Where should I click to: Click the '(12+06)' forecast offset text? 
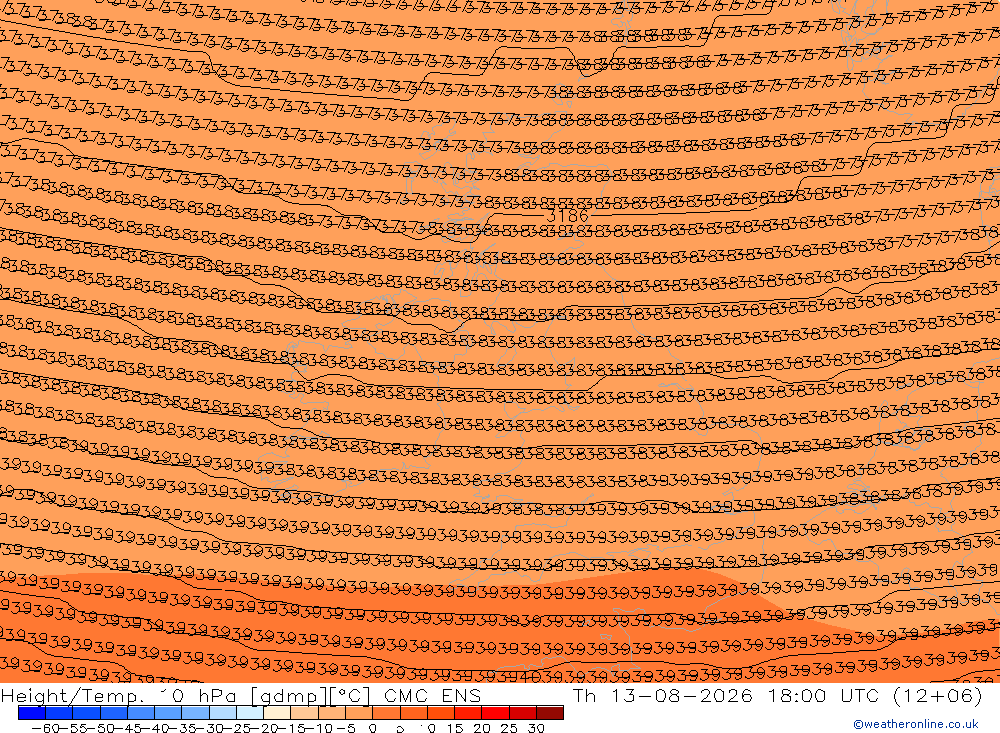938,695
